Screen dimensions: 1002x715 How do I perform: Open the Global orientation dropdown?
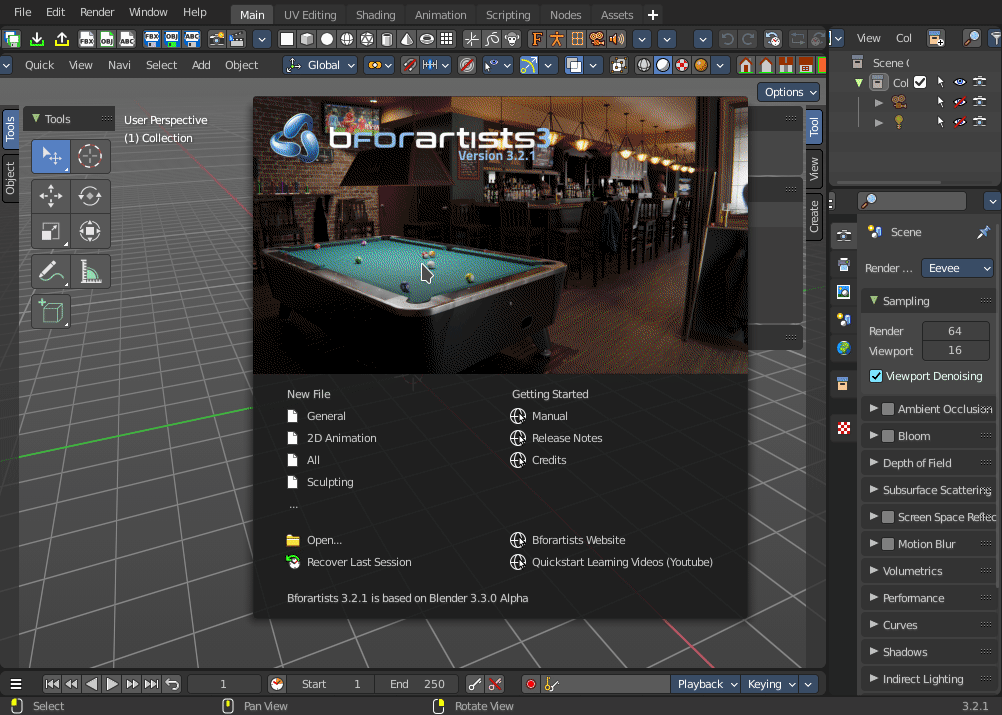[320, 65]
